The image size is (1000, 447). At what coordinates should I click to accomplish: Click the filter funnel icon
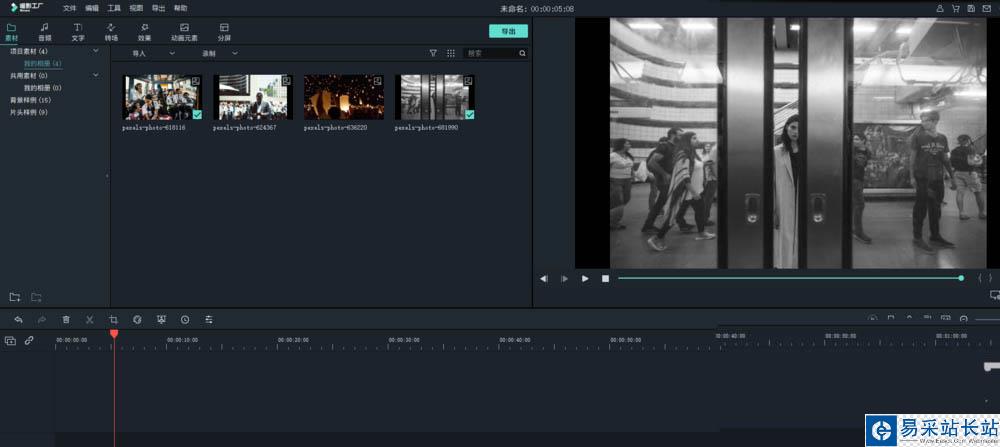(x=433, y=54)
